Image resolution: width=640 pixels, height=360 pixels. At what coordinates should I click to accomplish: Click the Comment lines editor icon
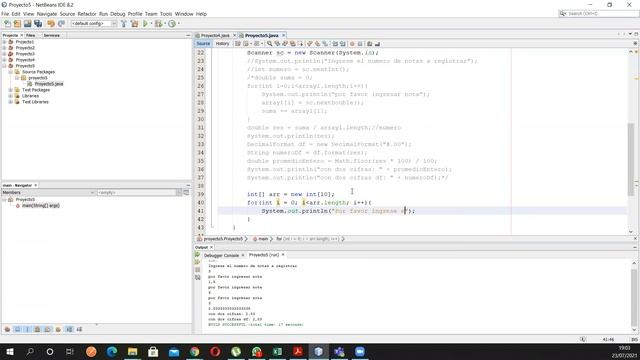coord(369,44)
